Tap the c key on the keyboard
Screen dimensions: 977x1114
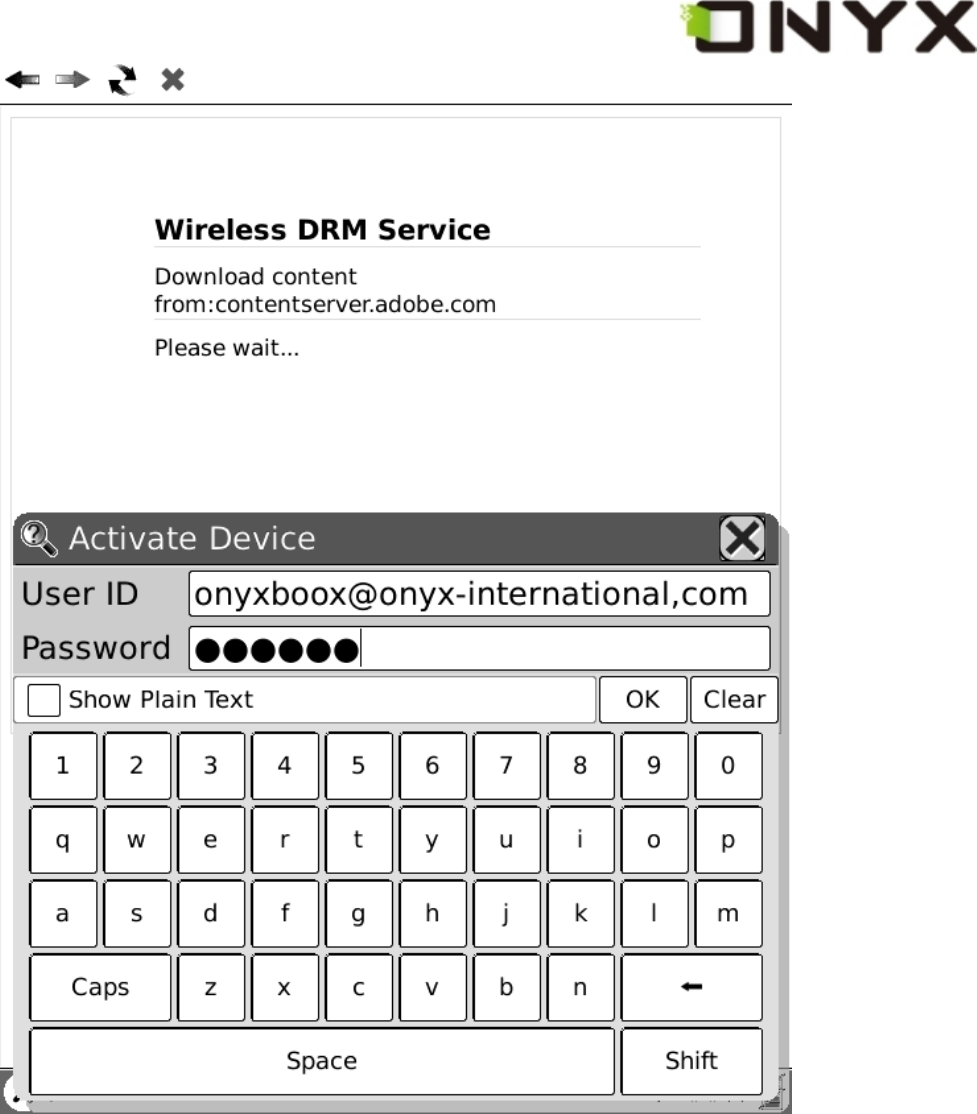(359, 988)
